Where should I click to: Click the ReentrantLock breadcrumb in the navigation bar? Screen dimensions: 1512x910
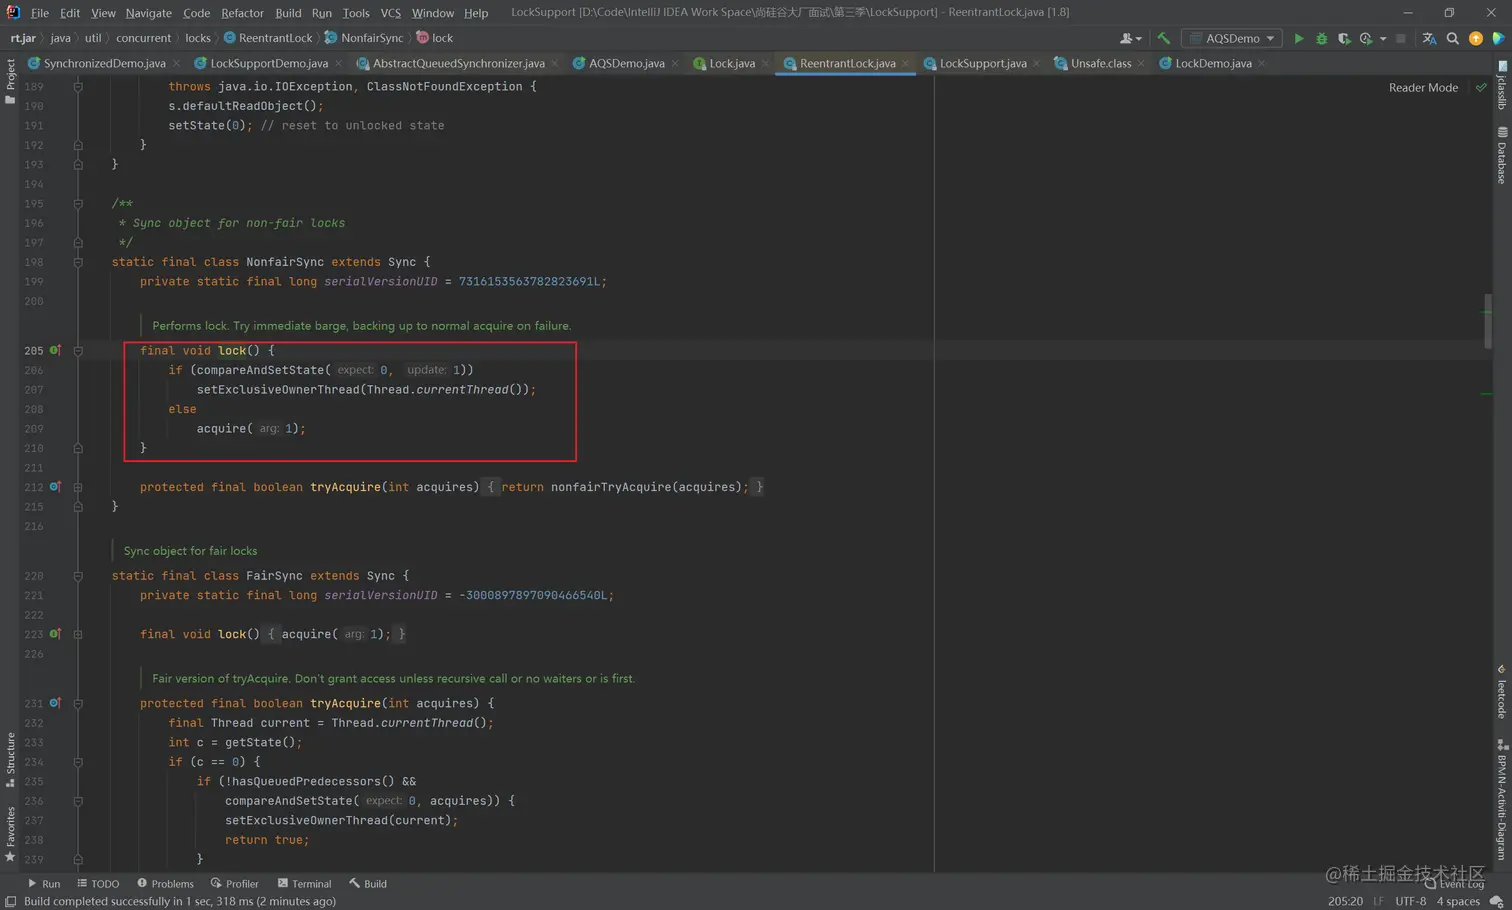(268, 38)
